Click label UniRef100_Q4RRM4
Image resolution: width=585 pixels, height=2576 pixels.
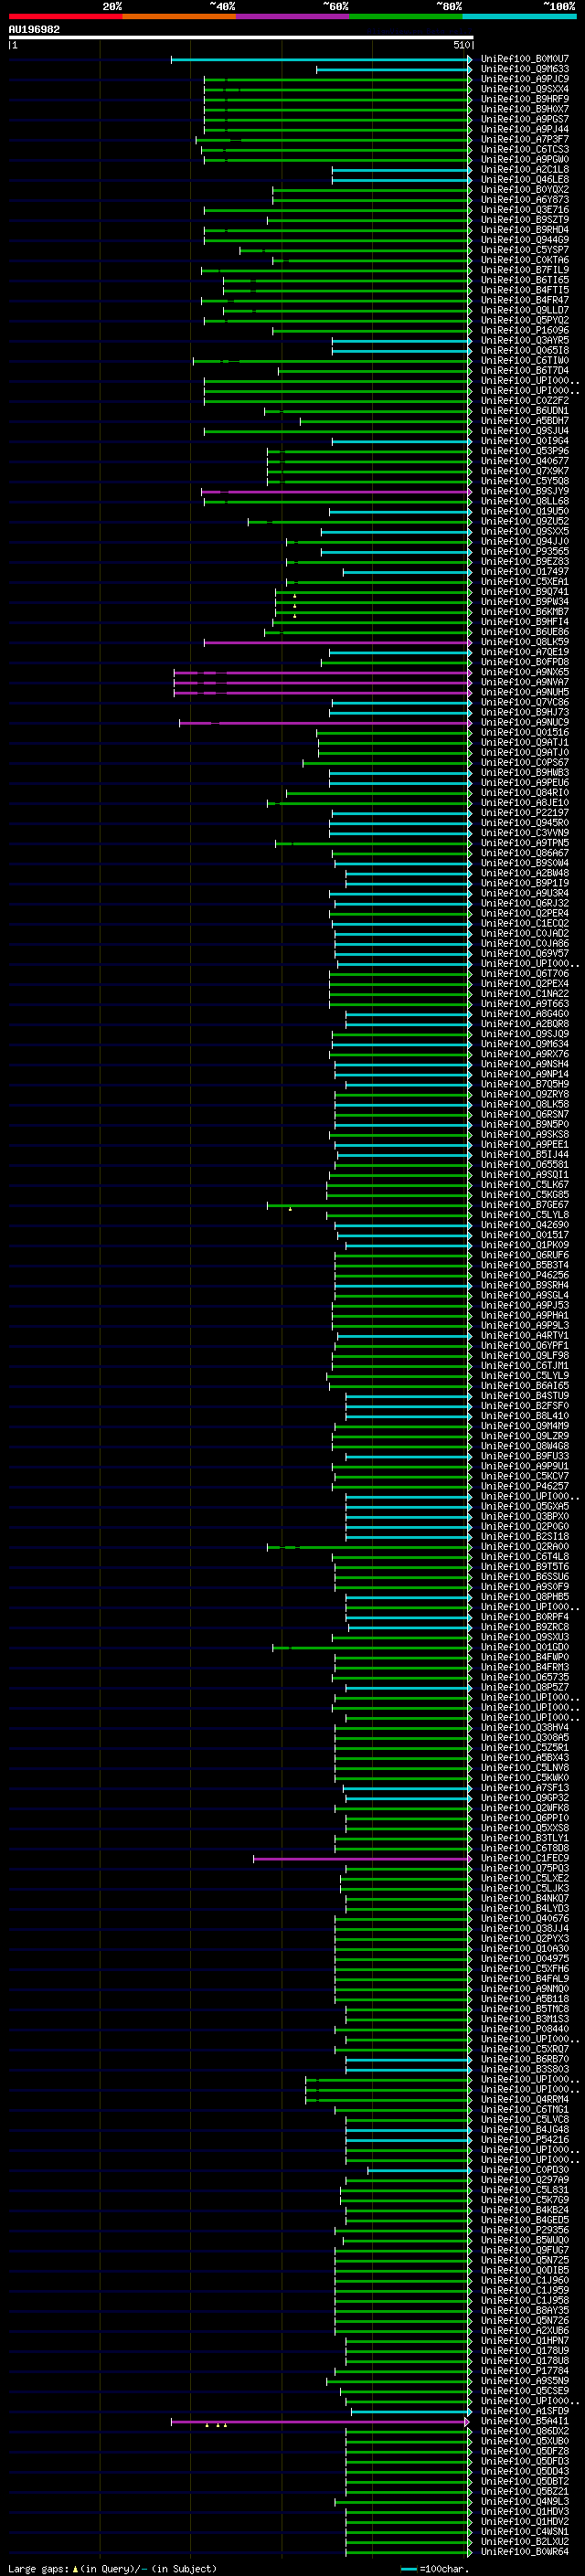tap(524, 2099)
